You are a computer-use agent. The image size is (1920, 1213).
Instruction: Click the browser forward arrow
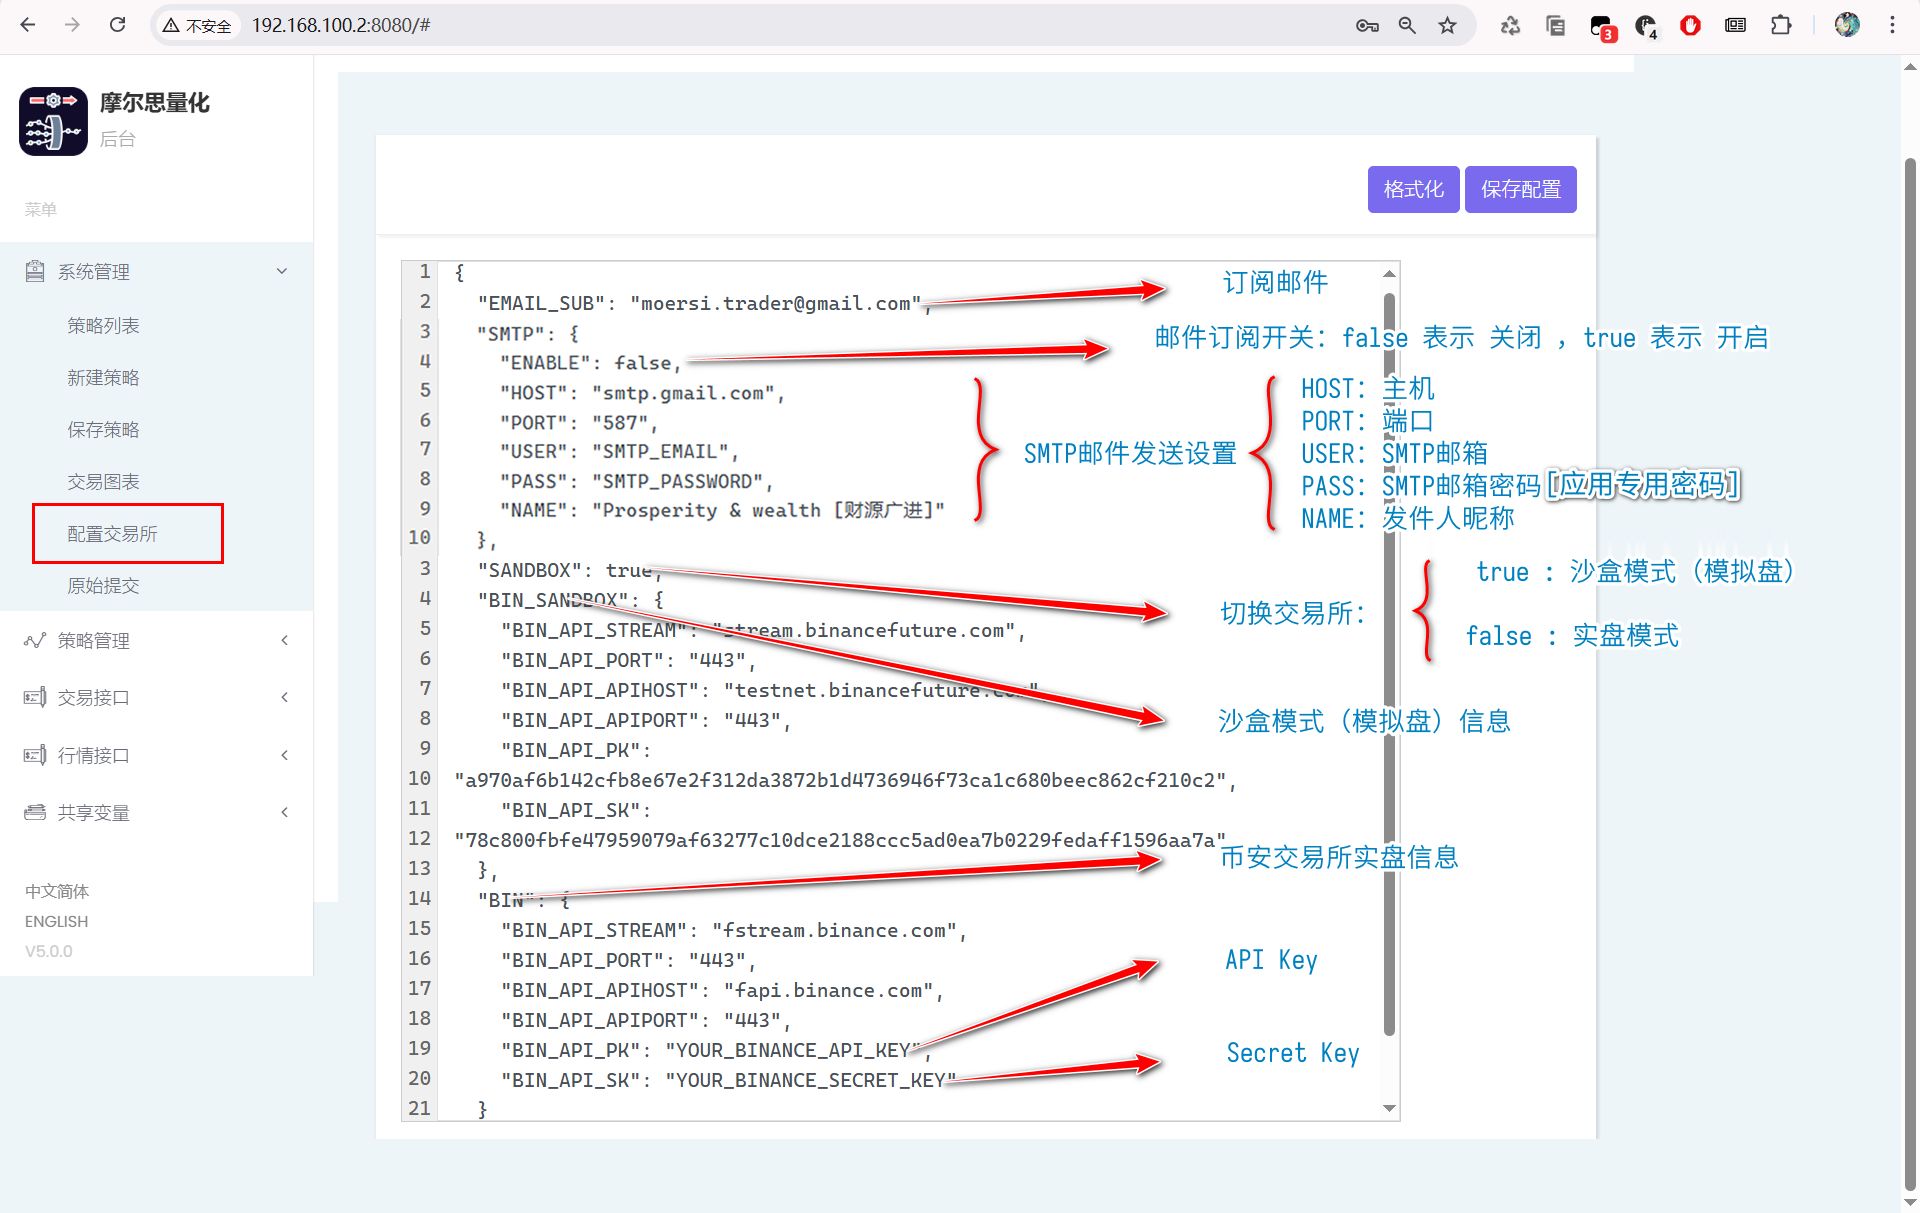point(72,25)
